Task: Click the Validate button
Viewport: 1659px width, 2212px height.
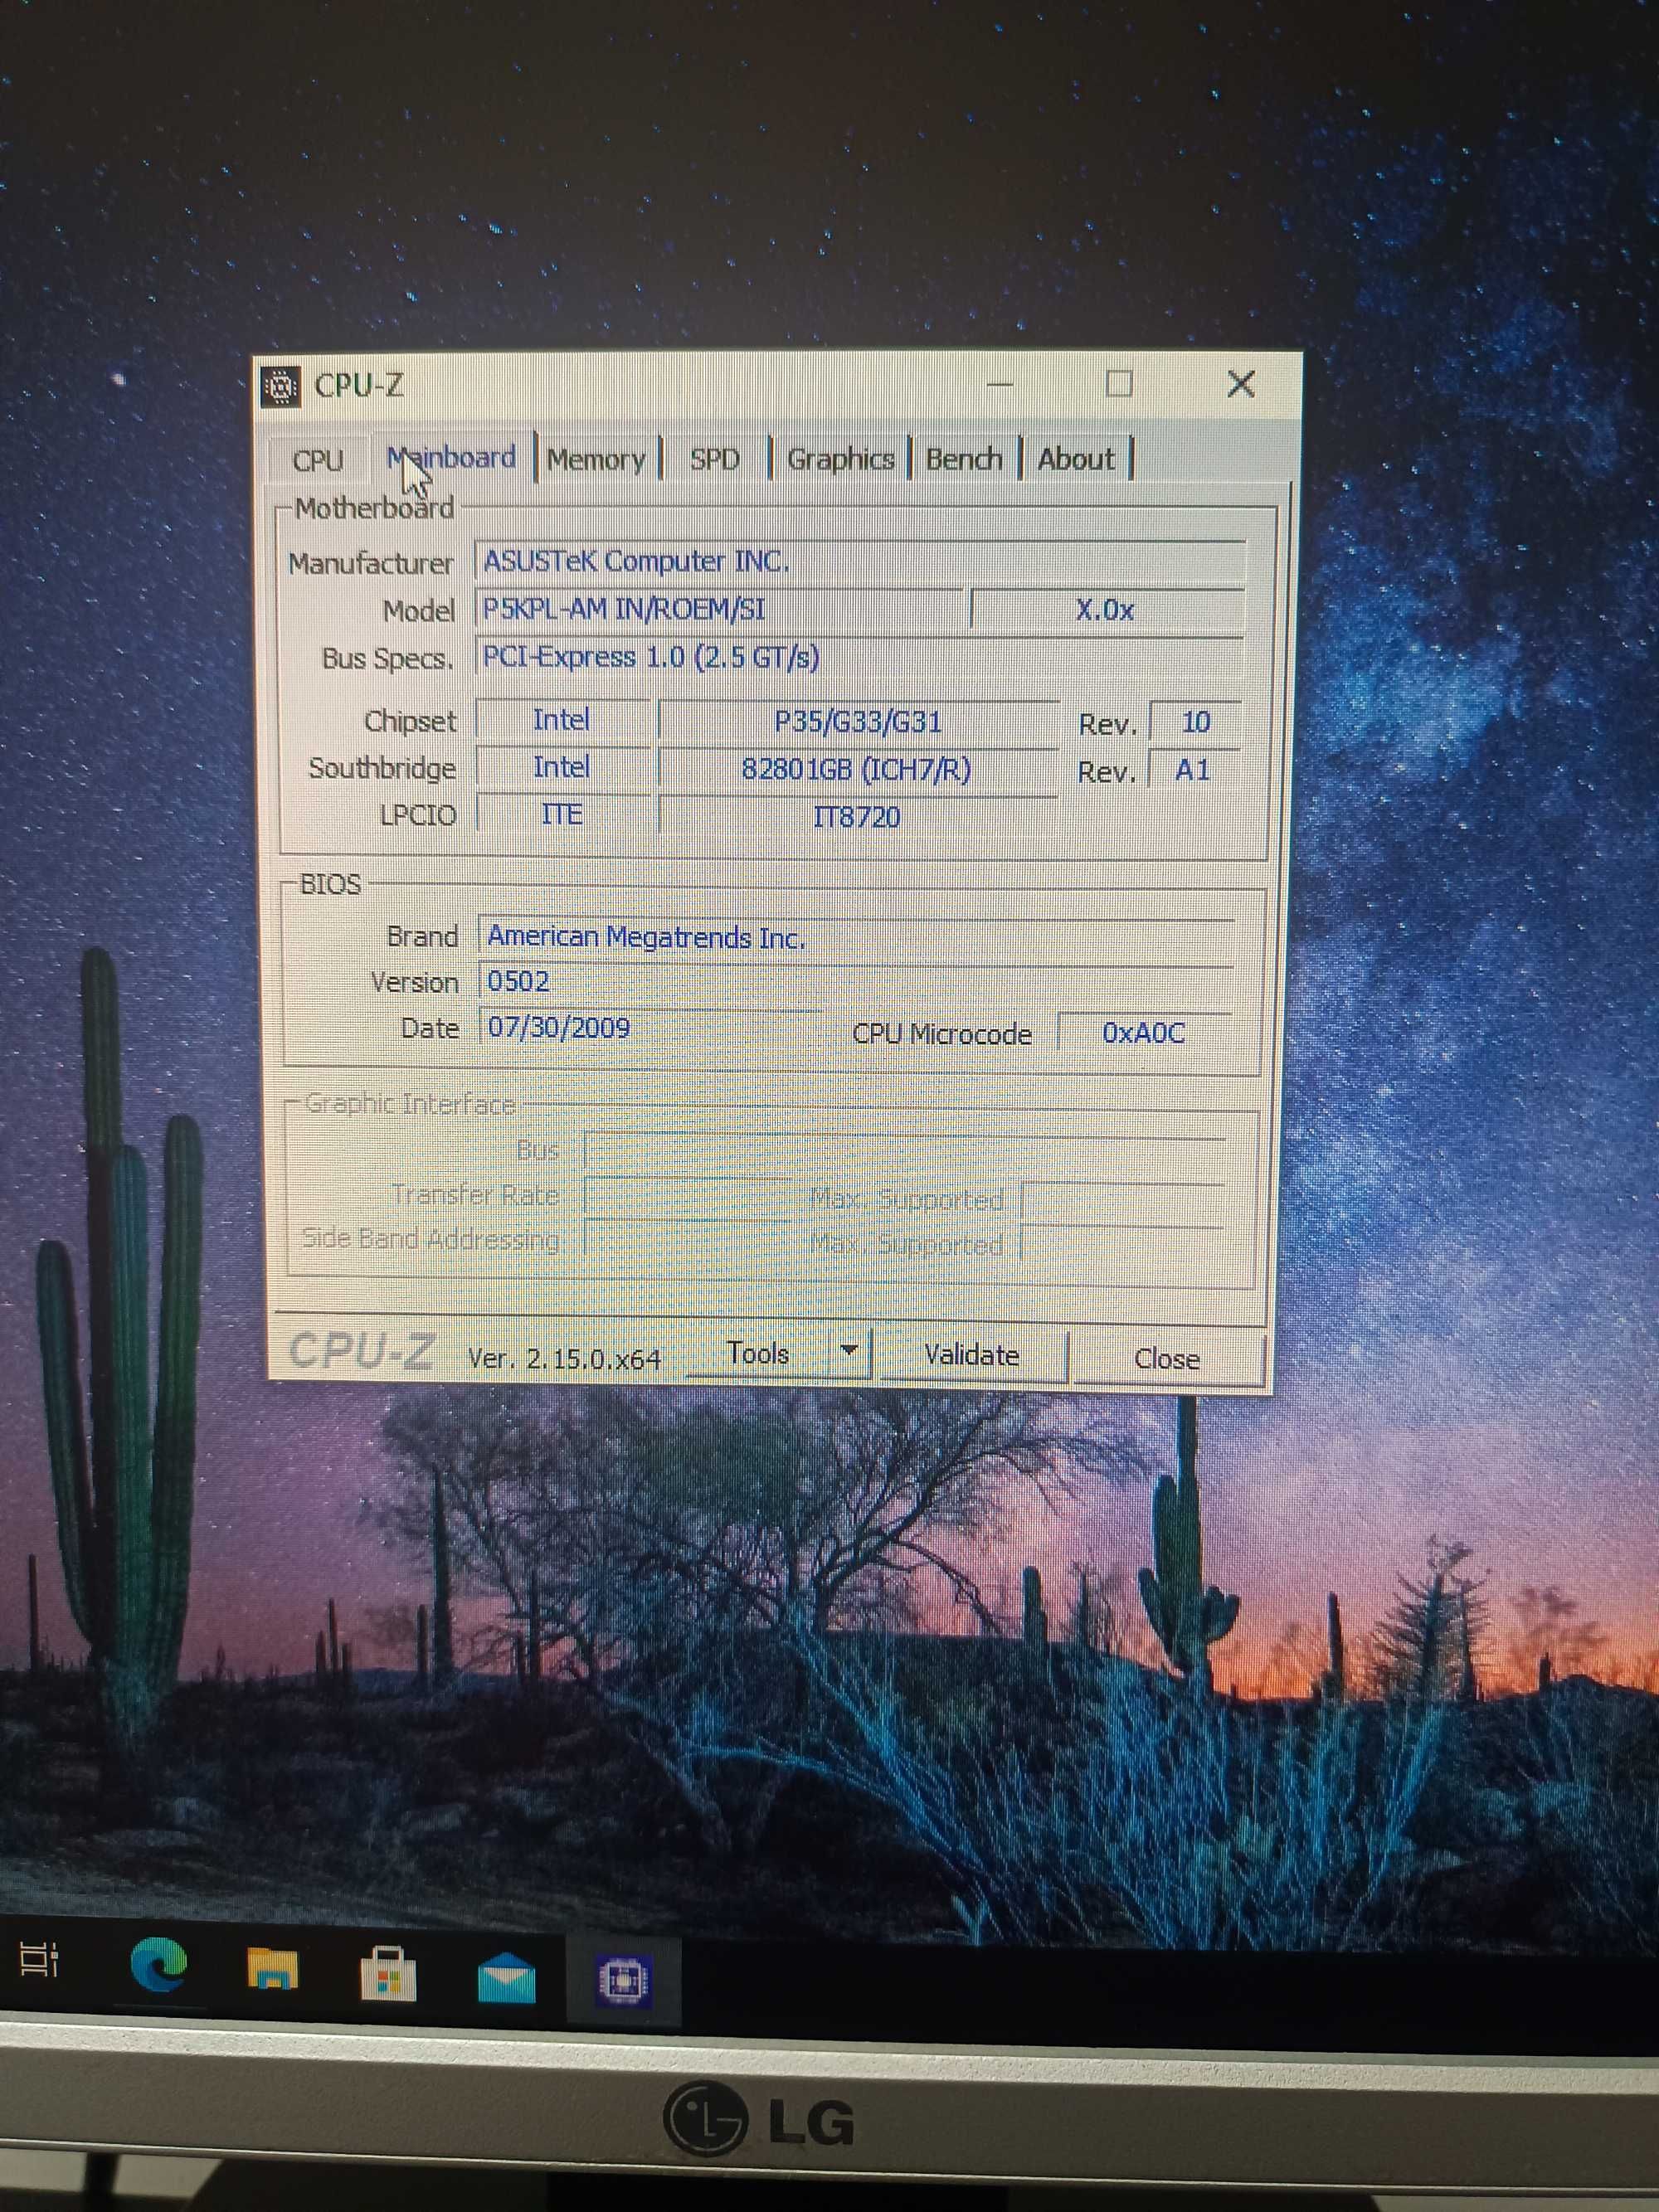Action: [972, 1355]
